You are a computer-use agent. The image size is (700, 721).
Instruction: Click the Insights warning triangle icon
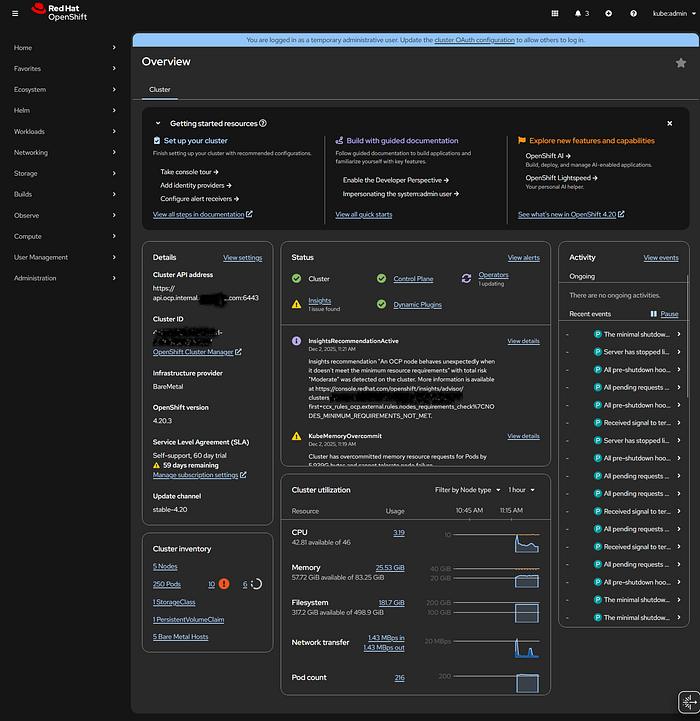tap(296, 302)
